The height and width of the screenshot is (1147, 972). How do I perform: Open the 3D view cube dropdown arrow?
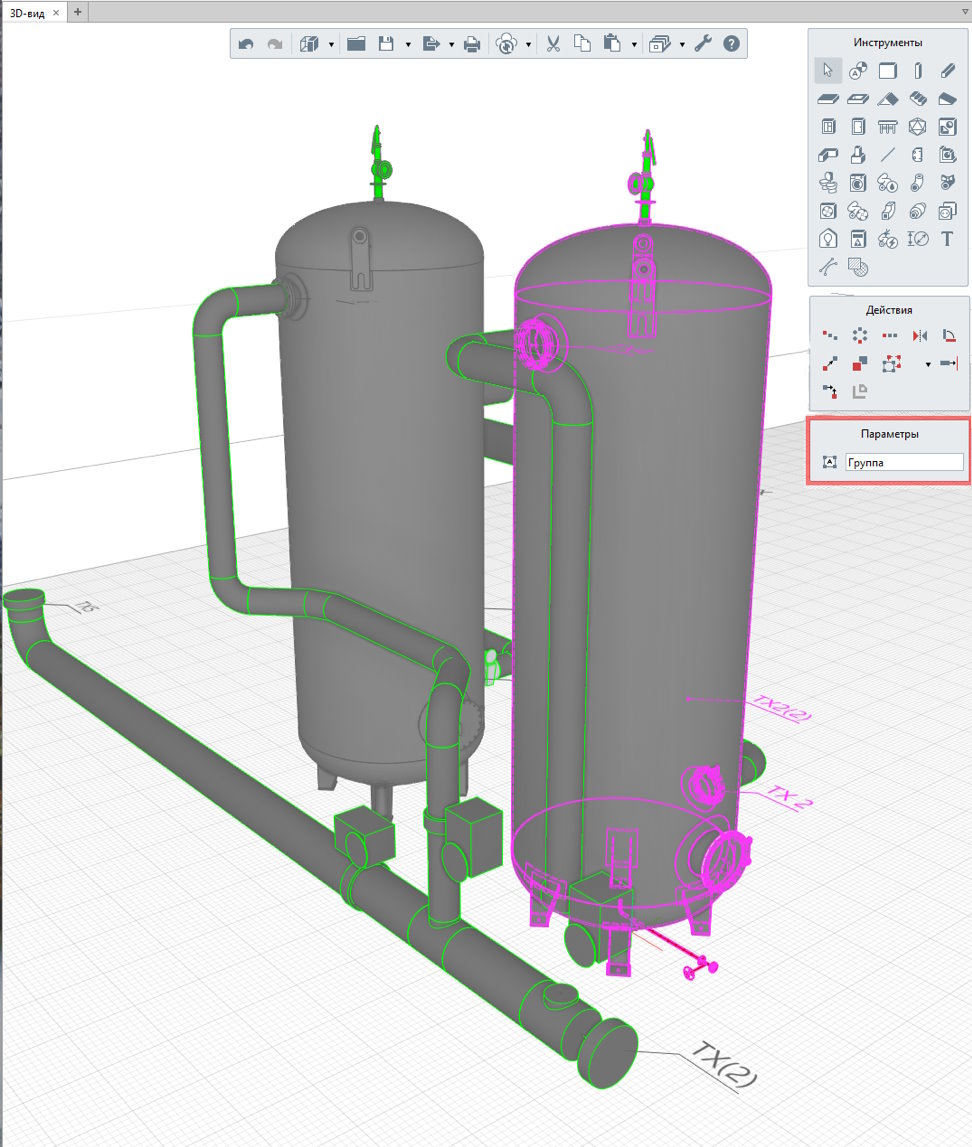[331, 45]
